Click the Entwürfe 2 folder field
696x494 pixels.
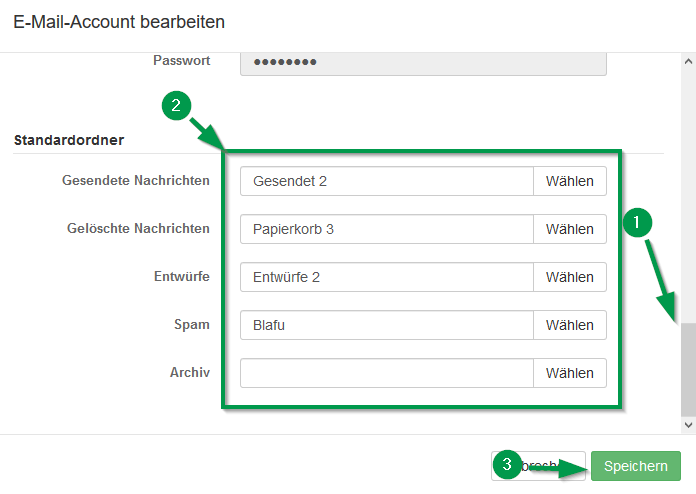[387, 277]
